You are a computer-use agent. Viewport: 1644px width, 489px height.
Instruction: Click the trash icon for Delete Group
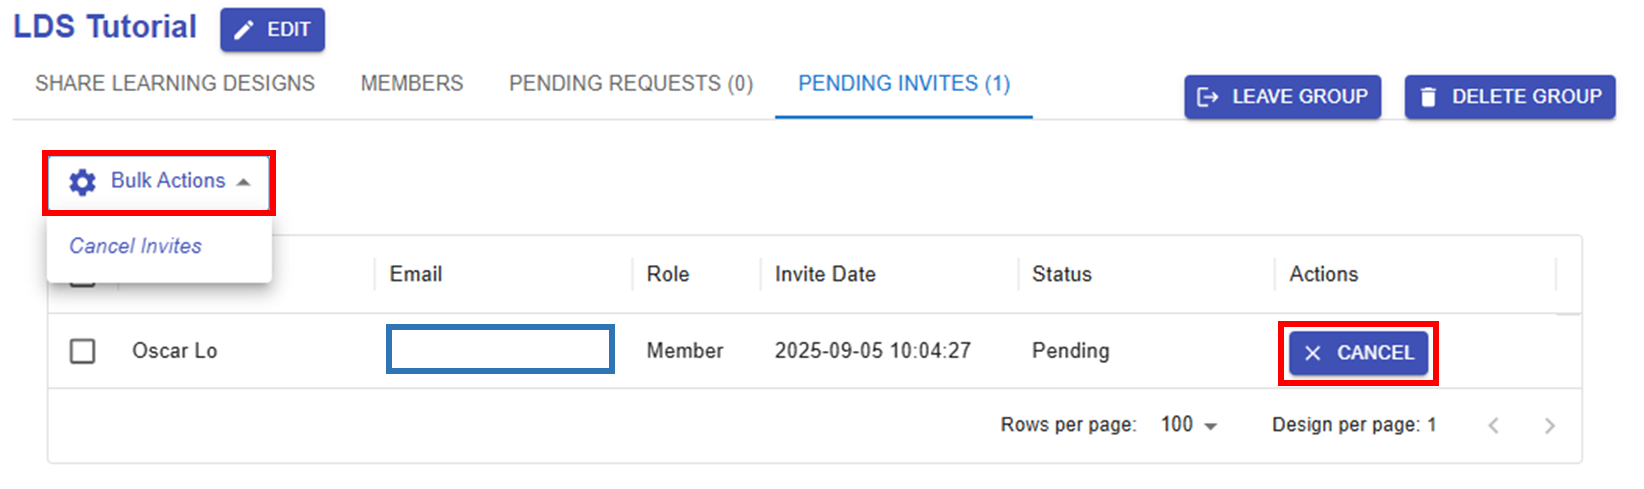click(1428, 97)
